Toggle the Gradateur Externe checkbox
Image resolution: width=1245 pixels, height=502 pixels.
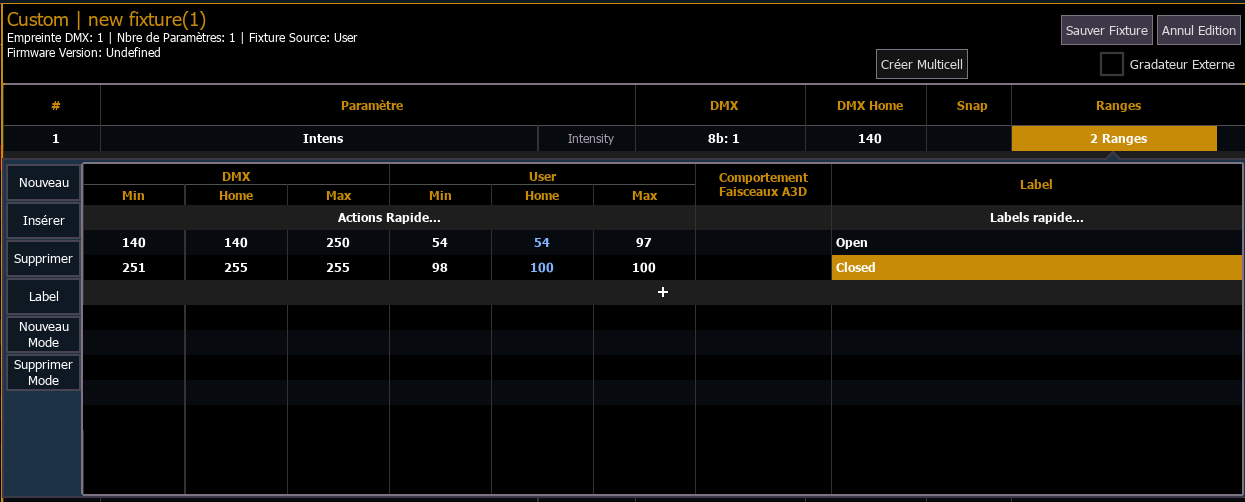point(1111,64)
